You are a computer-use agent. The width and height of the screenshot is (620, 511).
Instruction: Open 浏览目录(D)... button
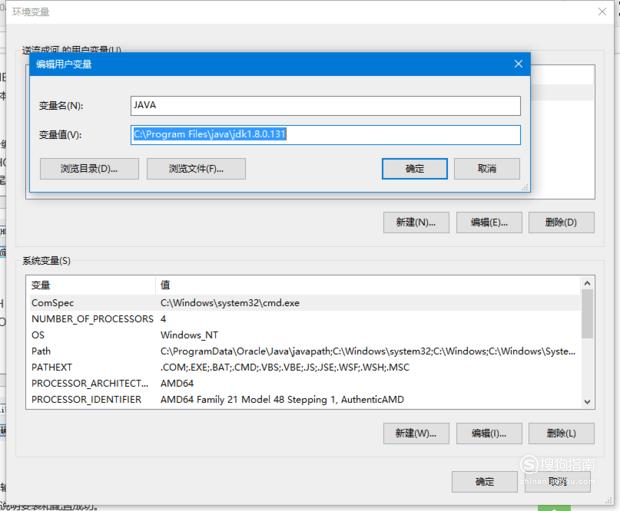89,169
